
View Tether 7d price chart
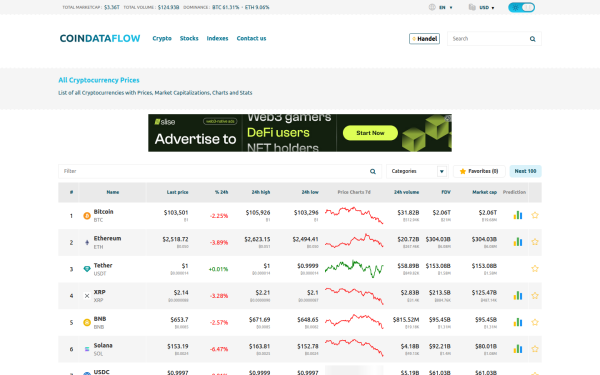pyautogui.click(x=354, y=269)
